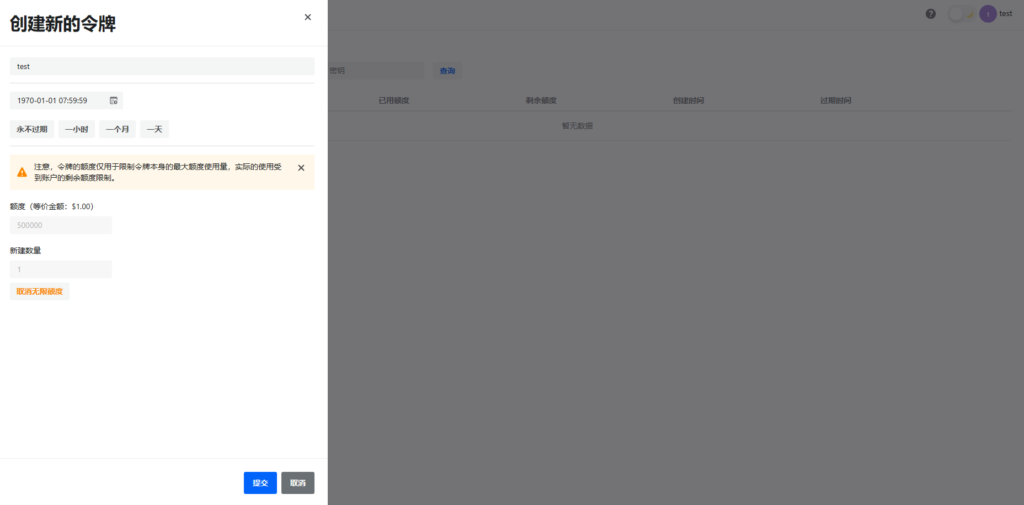Screen dimensions: 1024x505
Task: Submit the form with 提交 button
Action: tap(260, 483)
